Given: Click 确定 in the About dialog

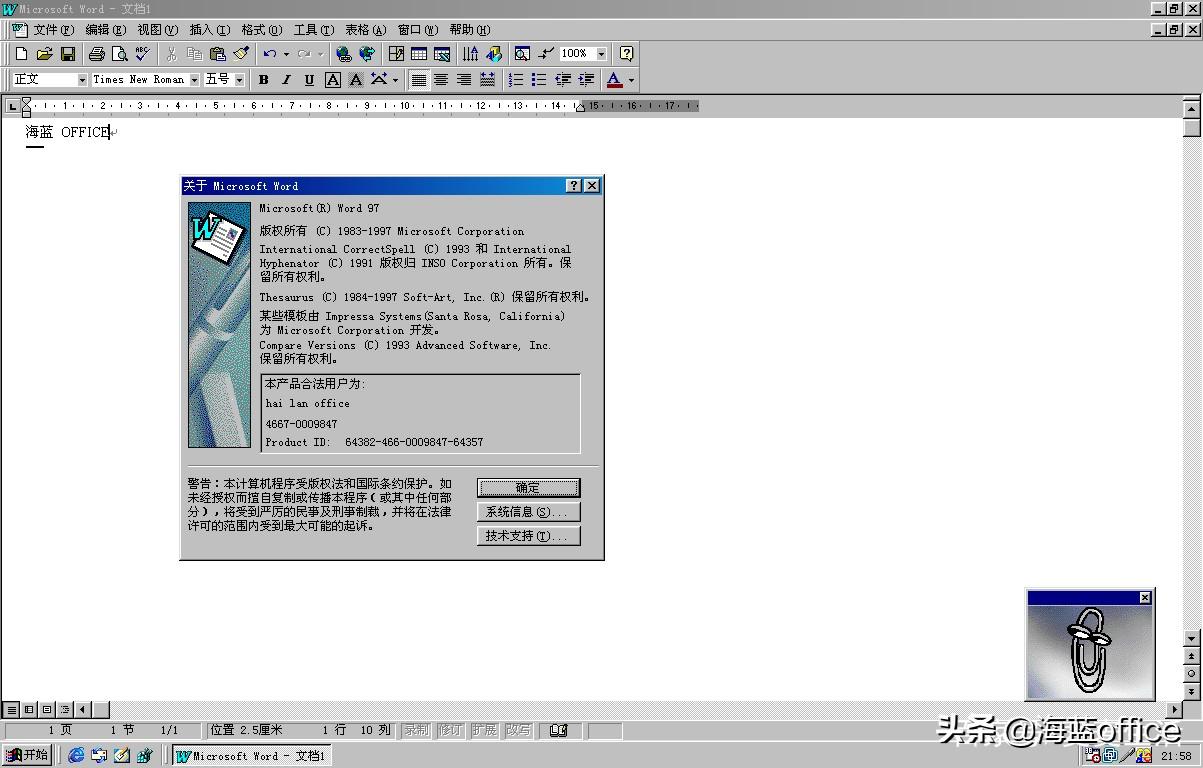Looking at the screenshot, I should tap(528, 488).
